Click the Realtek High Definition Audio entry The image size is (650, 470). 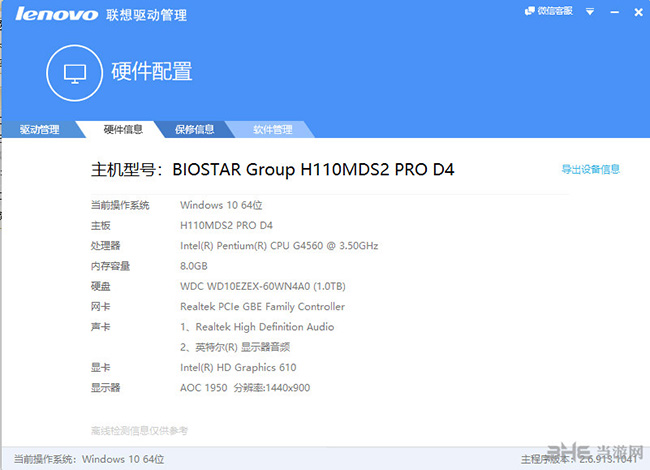[257, 327]
